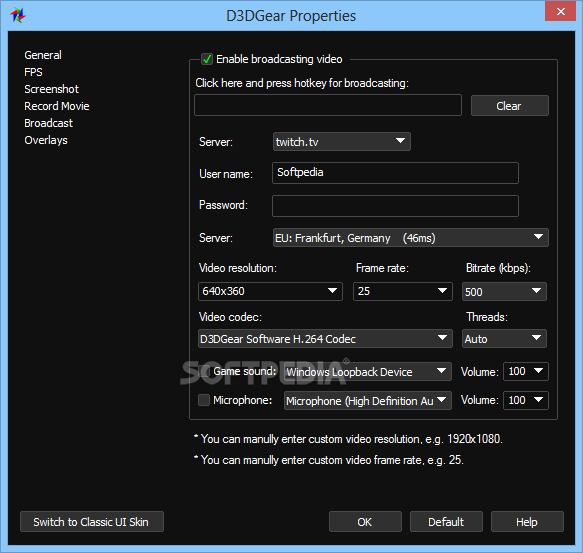Open the Threads Auto dropdown
583x553 pixels.
point(504,339)
